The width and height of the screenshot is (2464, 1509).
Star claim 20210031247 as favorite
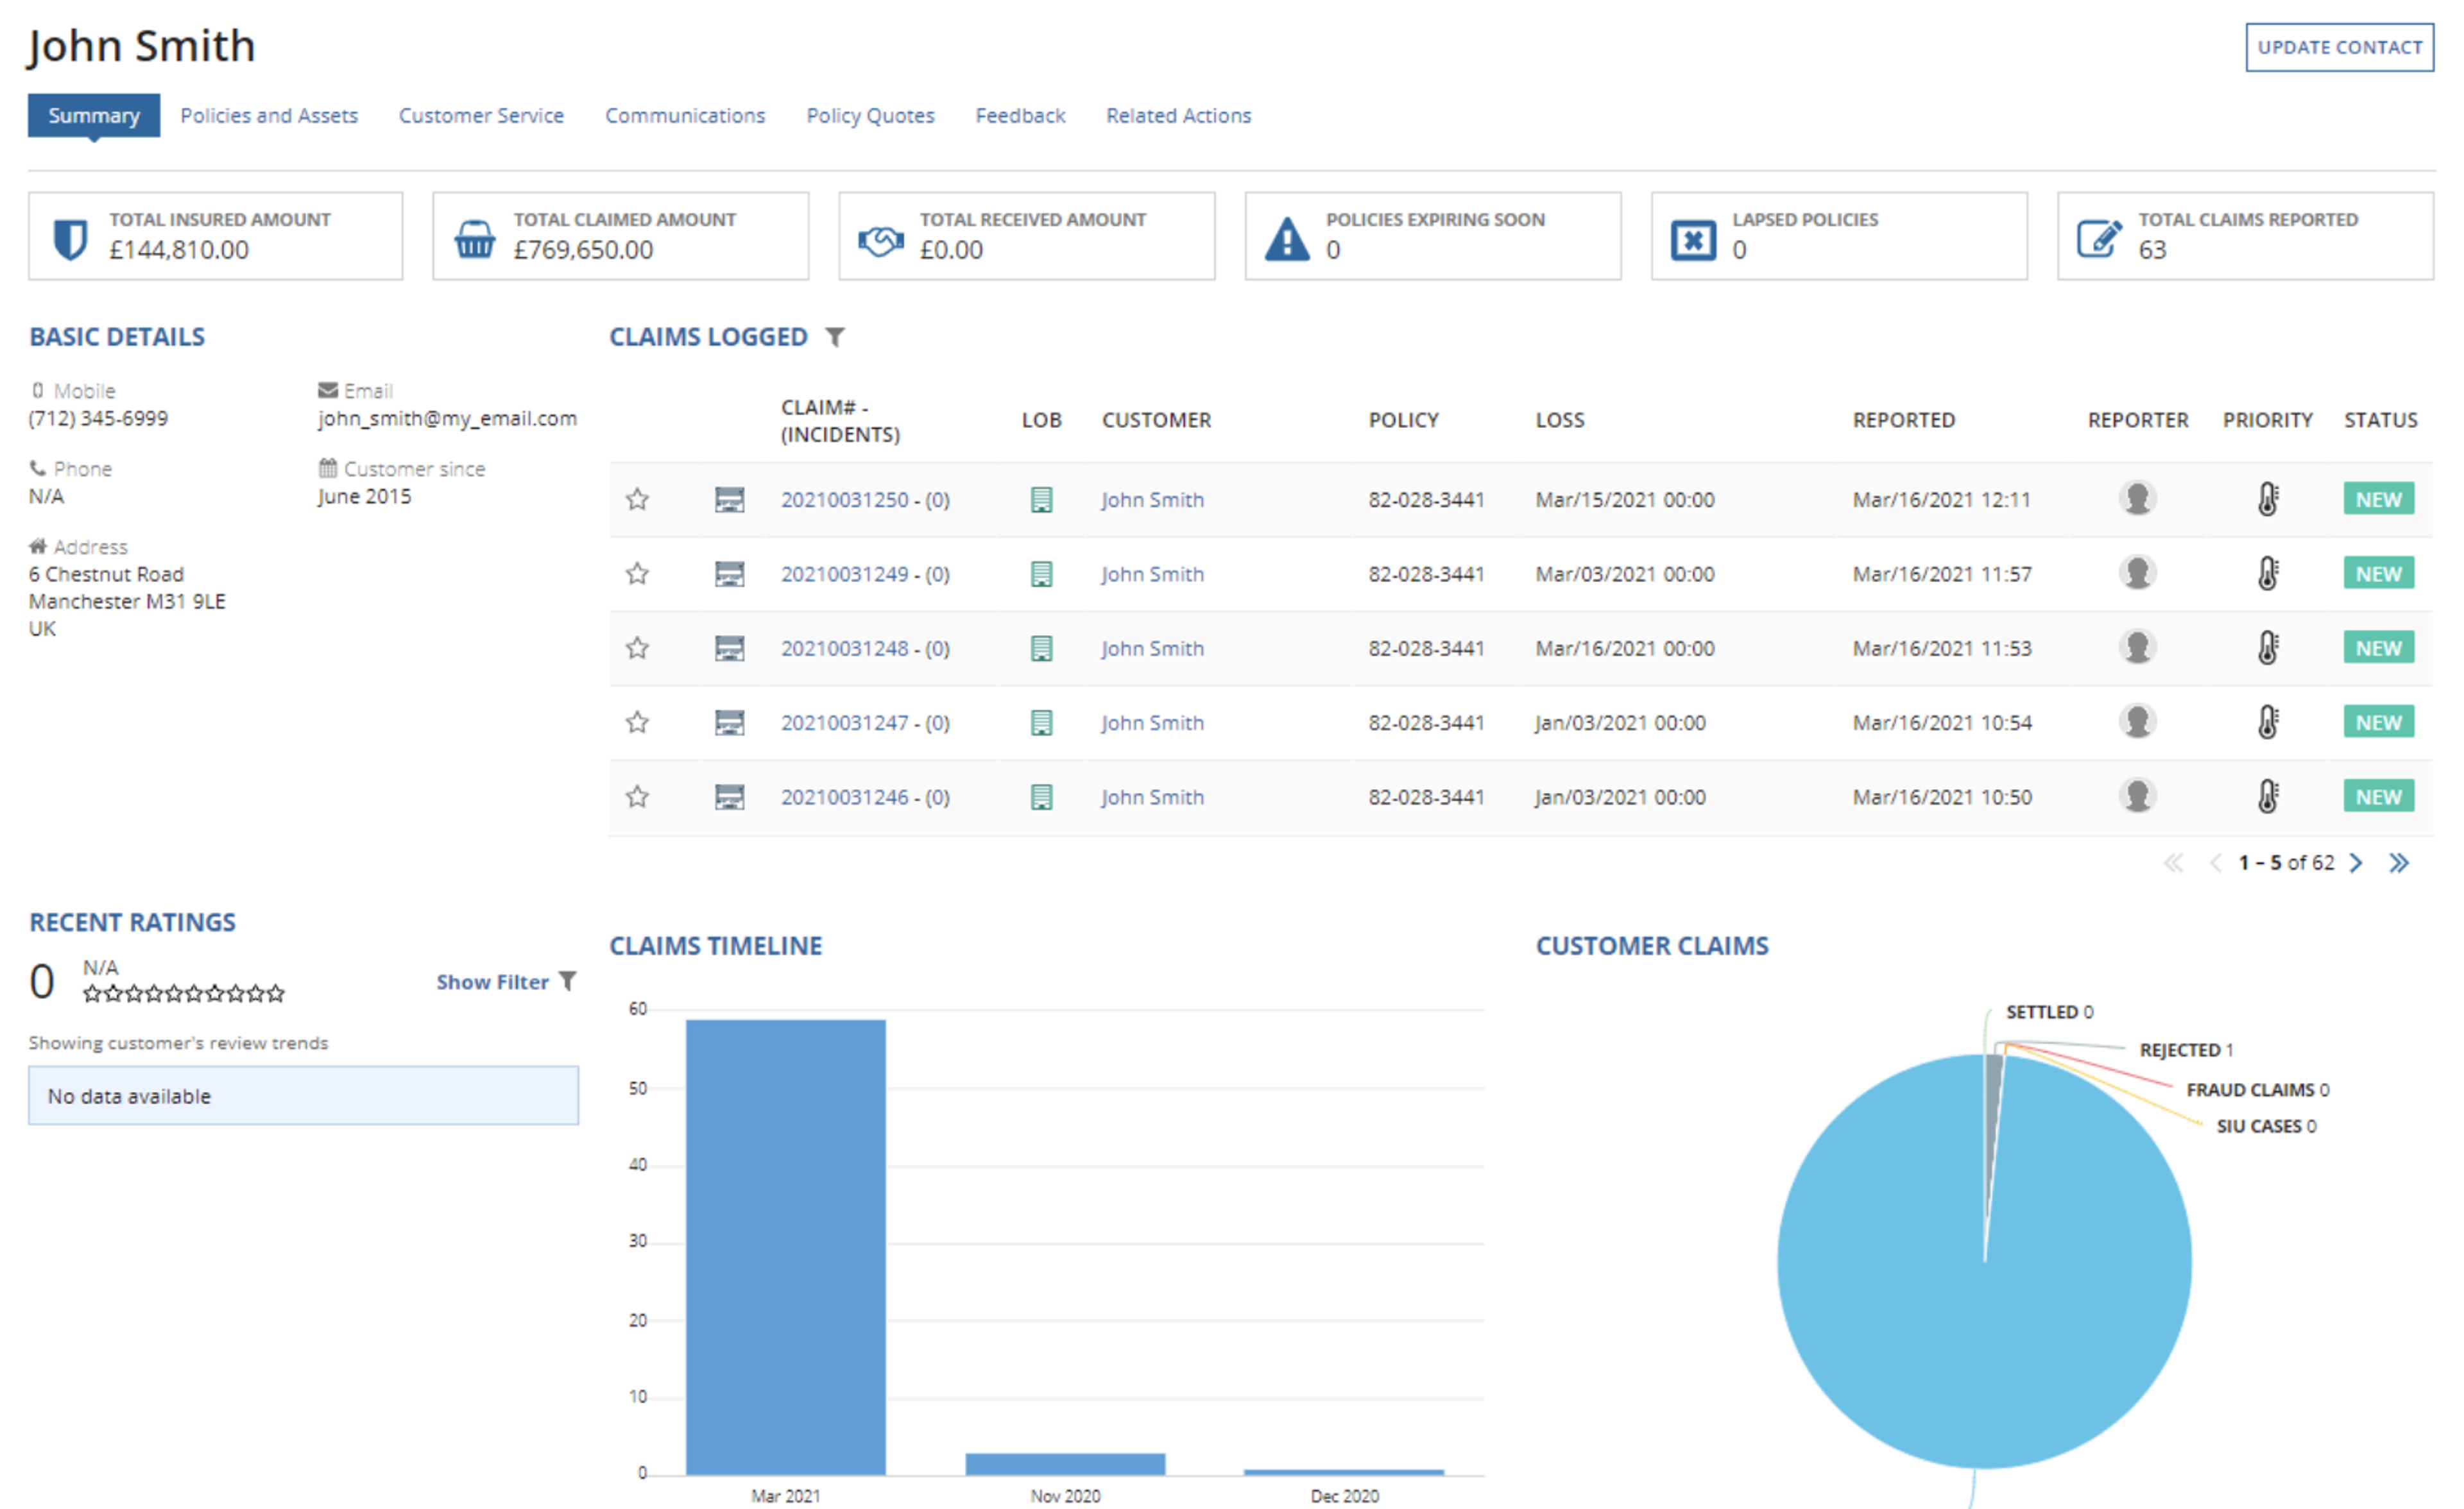click(638, 722)
